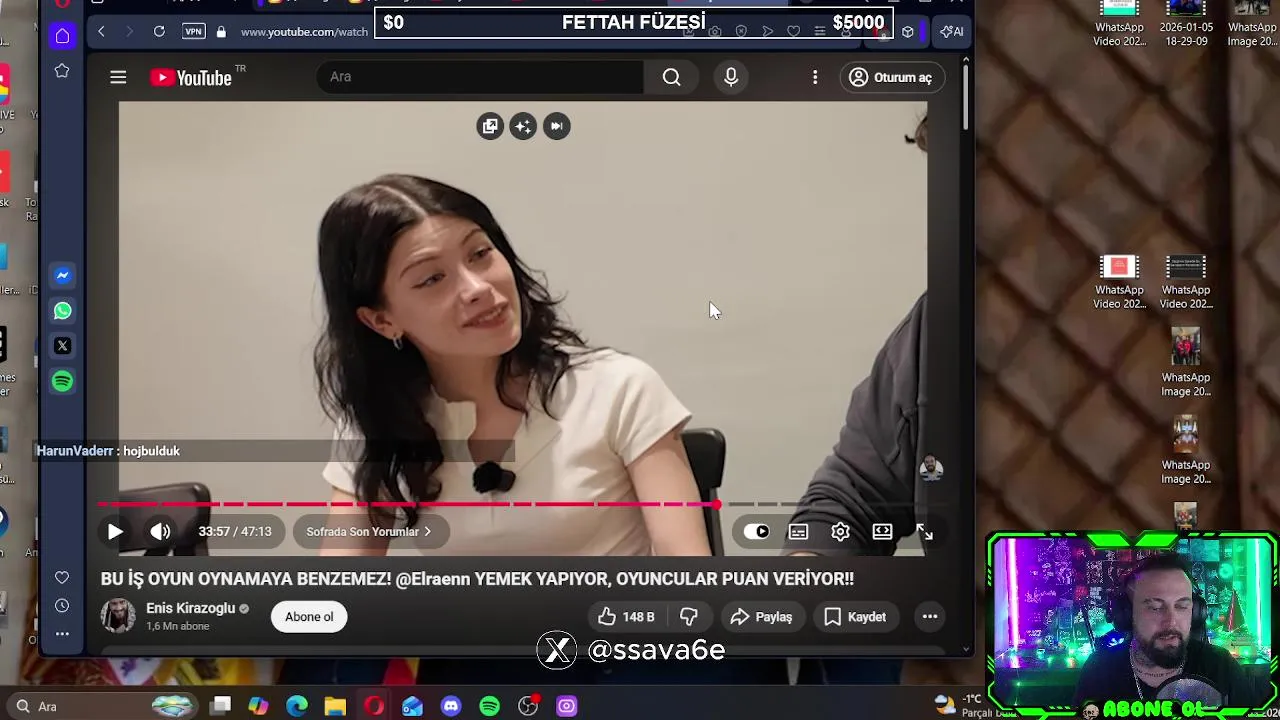Enter fullscreen on the video

[x=924, y=532]
